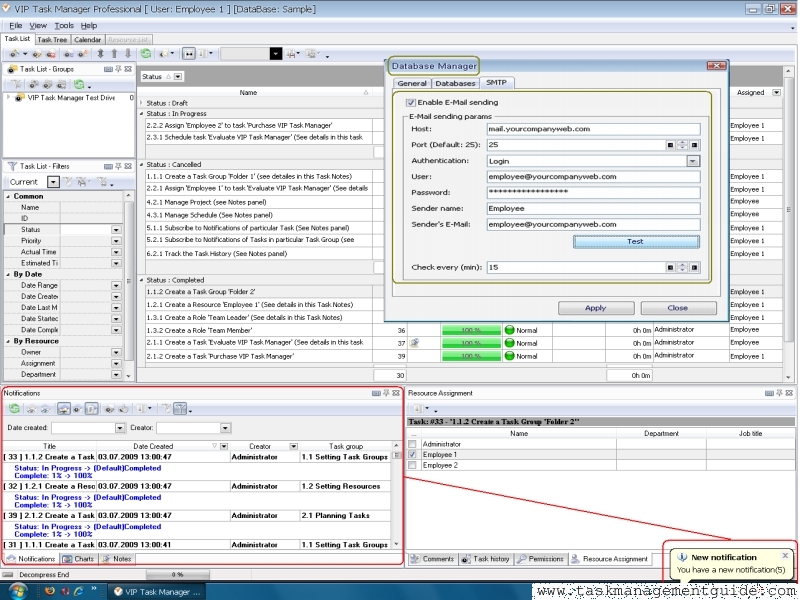Uncheck the Employee 1 resource checkbox
Image resolution: width=800 pixels, height=600 pixels.
pyautogui.click(x=412, y=455)
